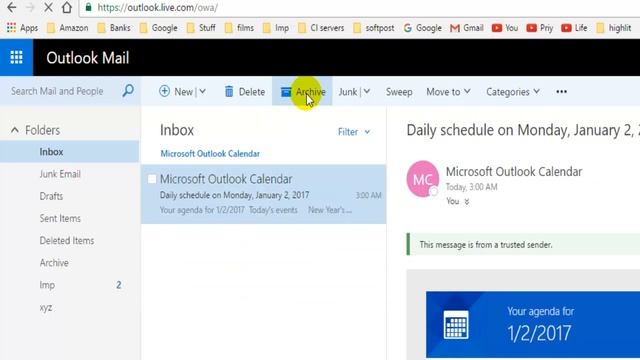Open the YouTube 'Priy' bookmark

(x=540, y=28)
